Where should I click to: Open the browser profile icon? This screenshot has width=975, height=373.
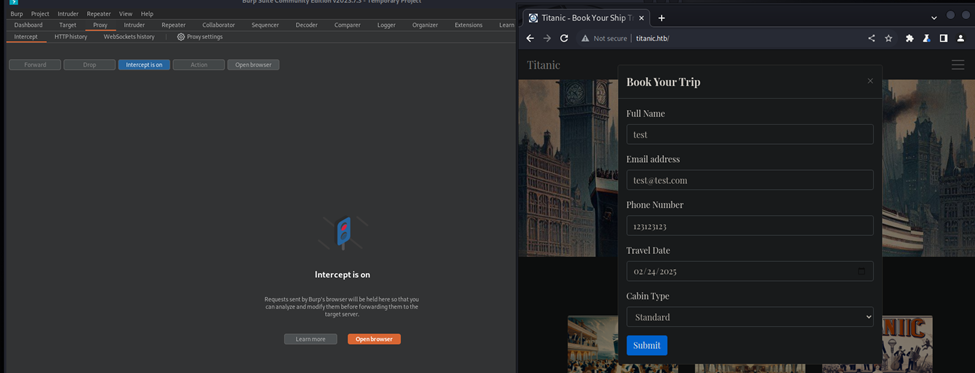pos(961,39)
